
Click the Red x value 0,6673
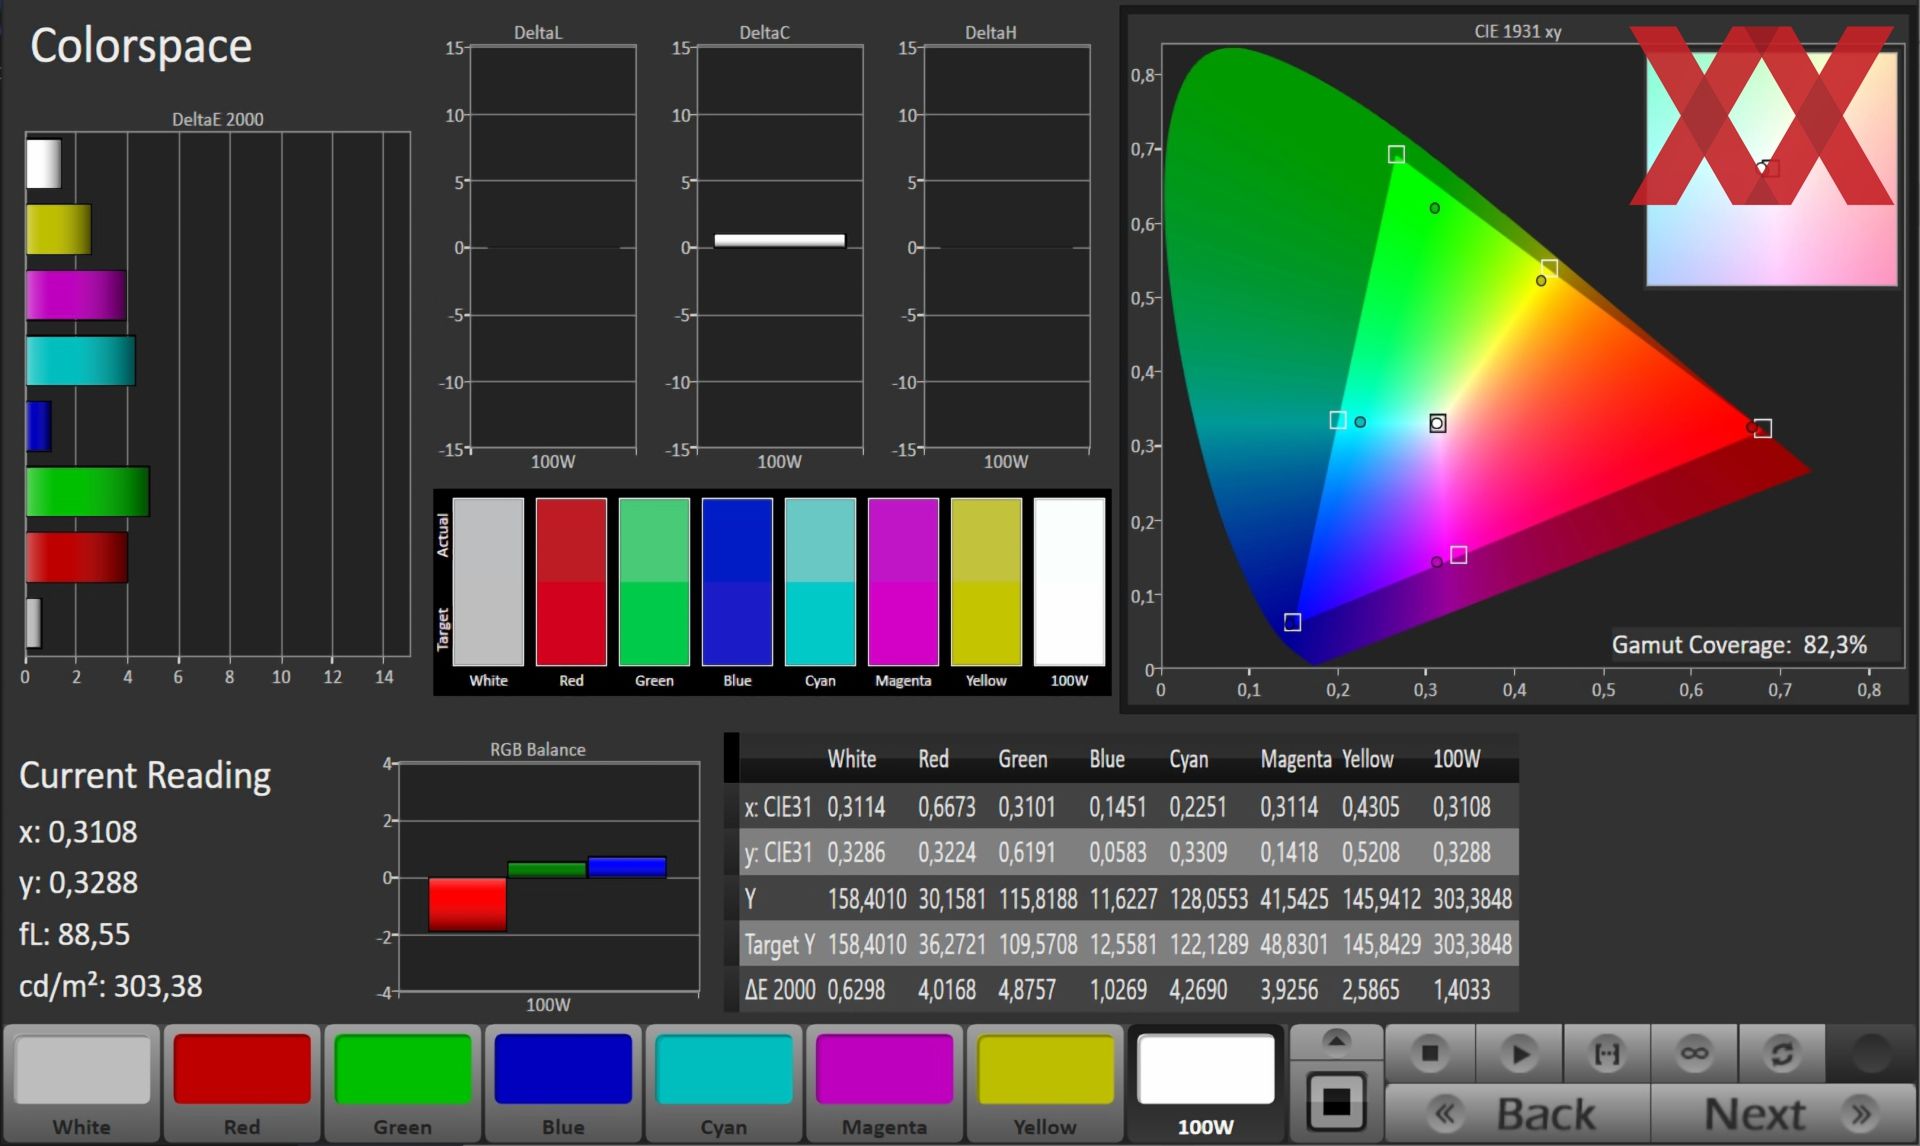pos(947,807)
